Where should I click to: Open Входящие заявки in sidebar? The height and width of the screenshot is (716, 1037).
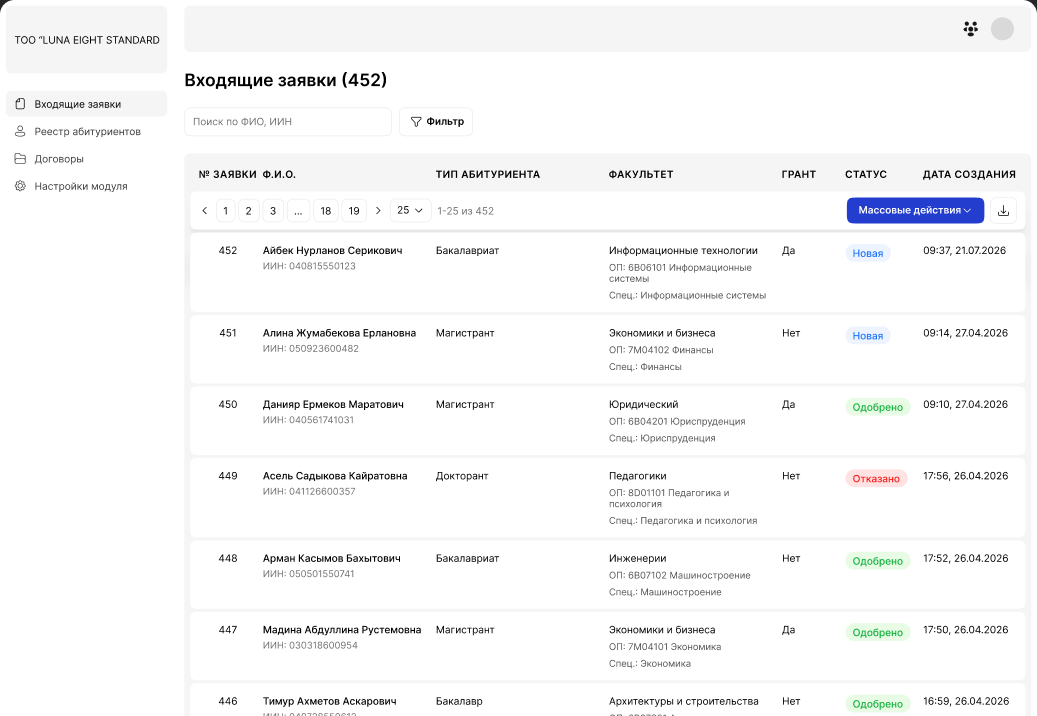coord(87,104)
